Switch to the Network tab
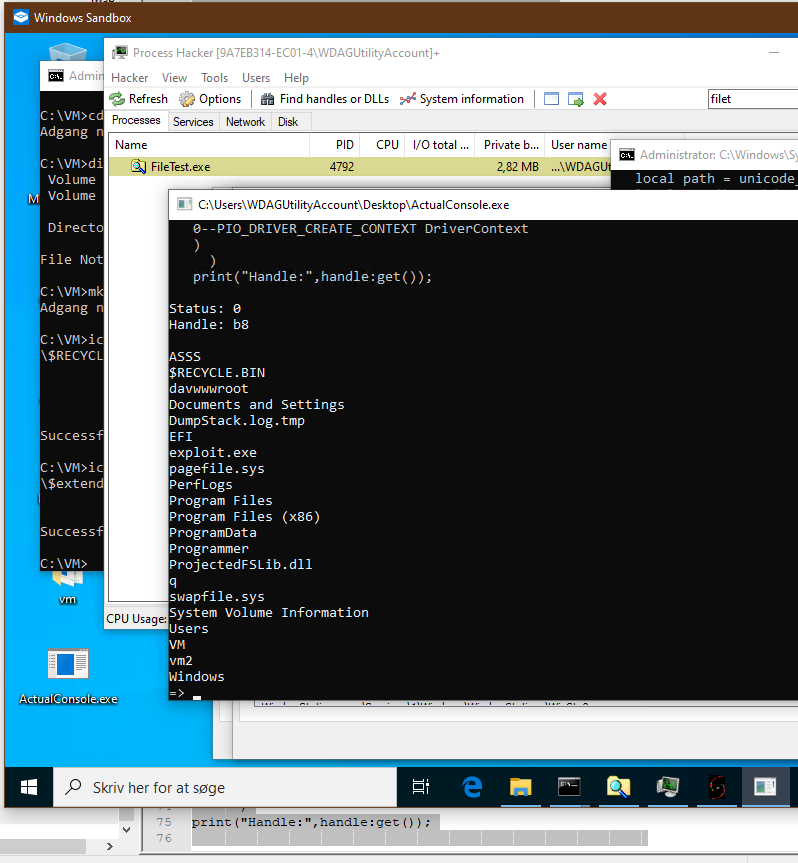This screenshot has height=863, width=798. tap(245, 122)
